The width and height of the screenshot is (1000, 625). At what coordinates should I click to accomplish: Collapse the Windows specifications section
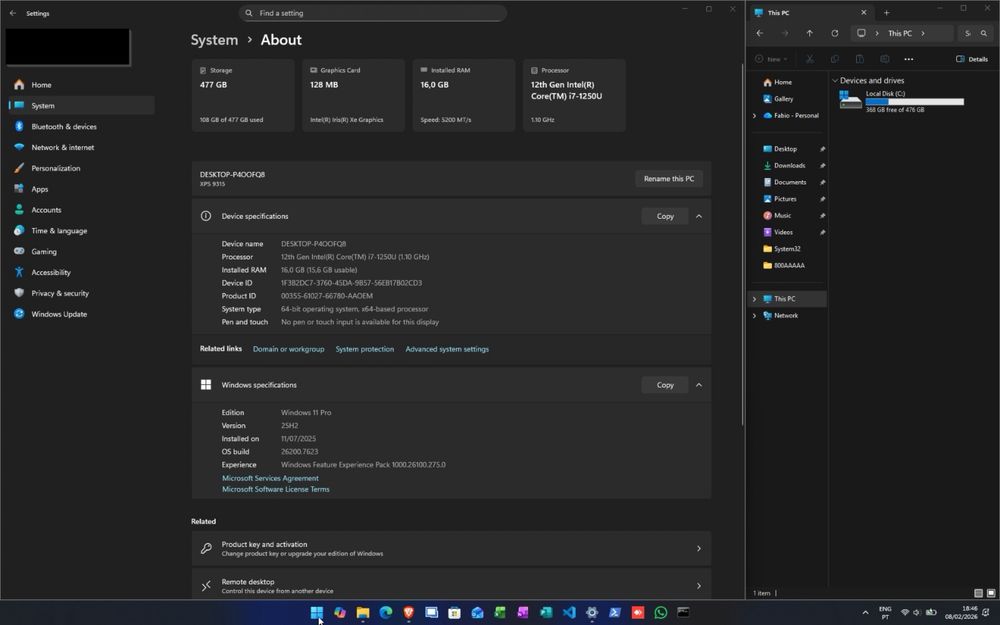coord(699,385)
